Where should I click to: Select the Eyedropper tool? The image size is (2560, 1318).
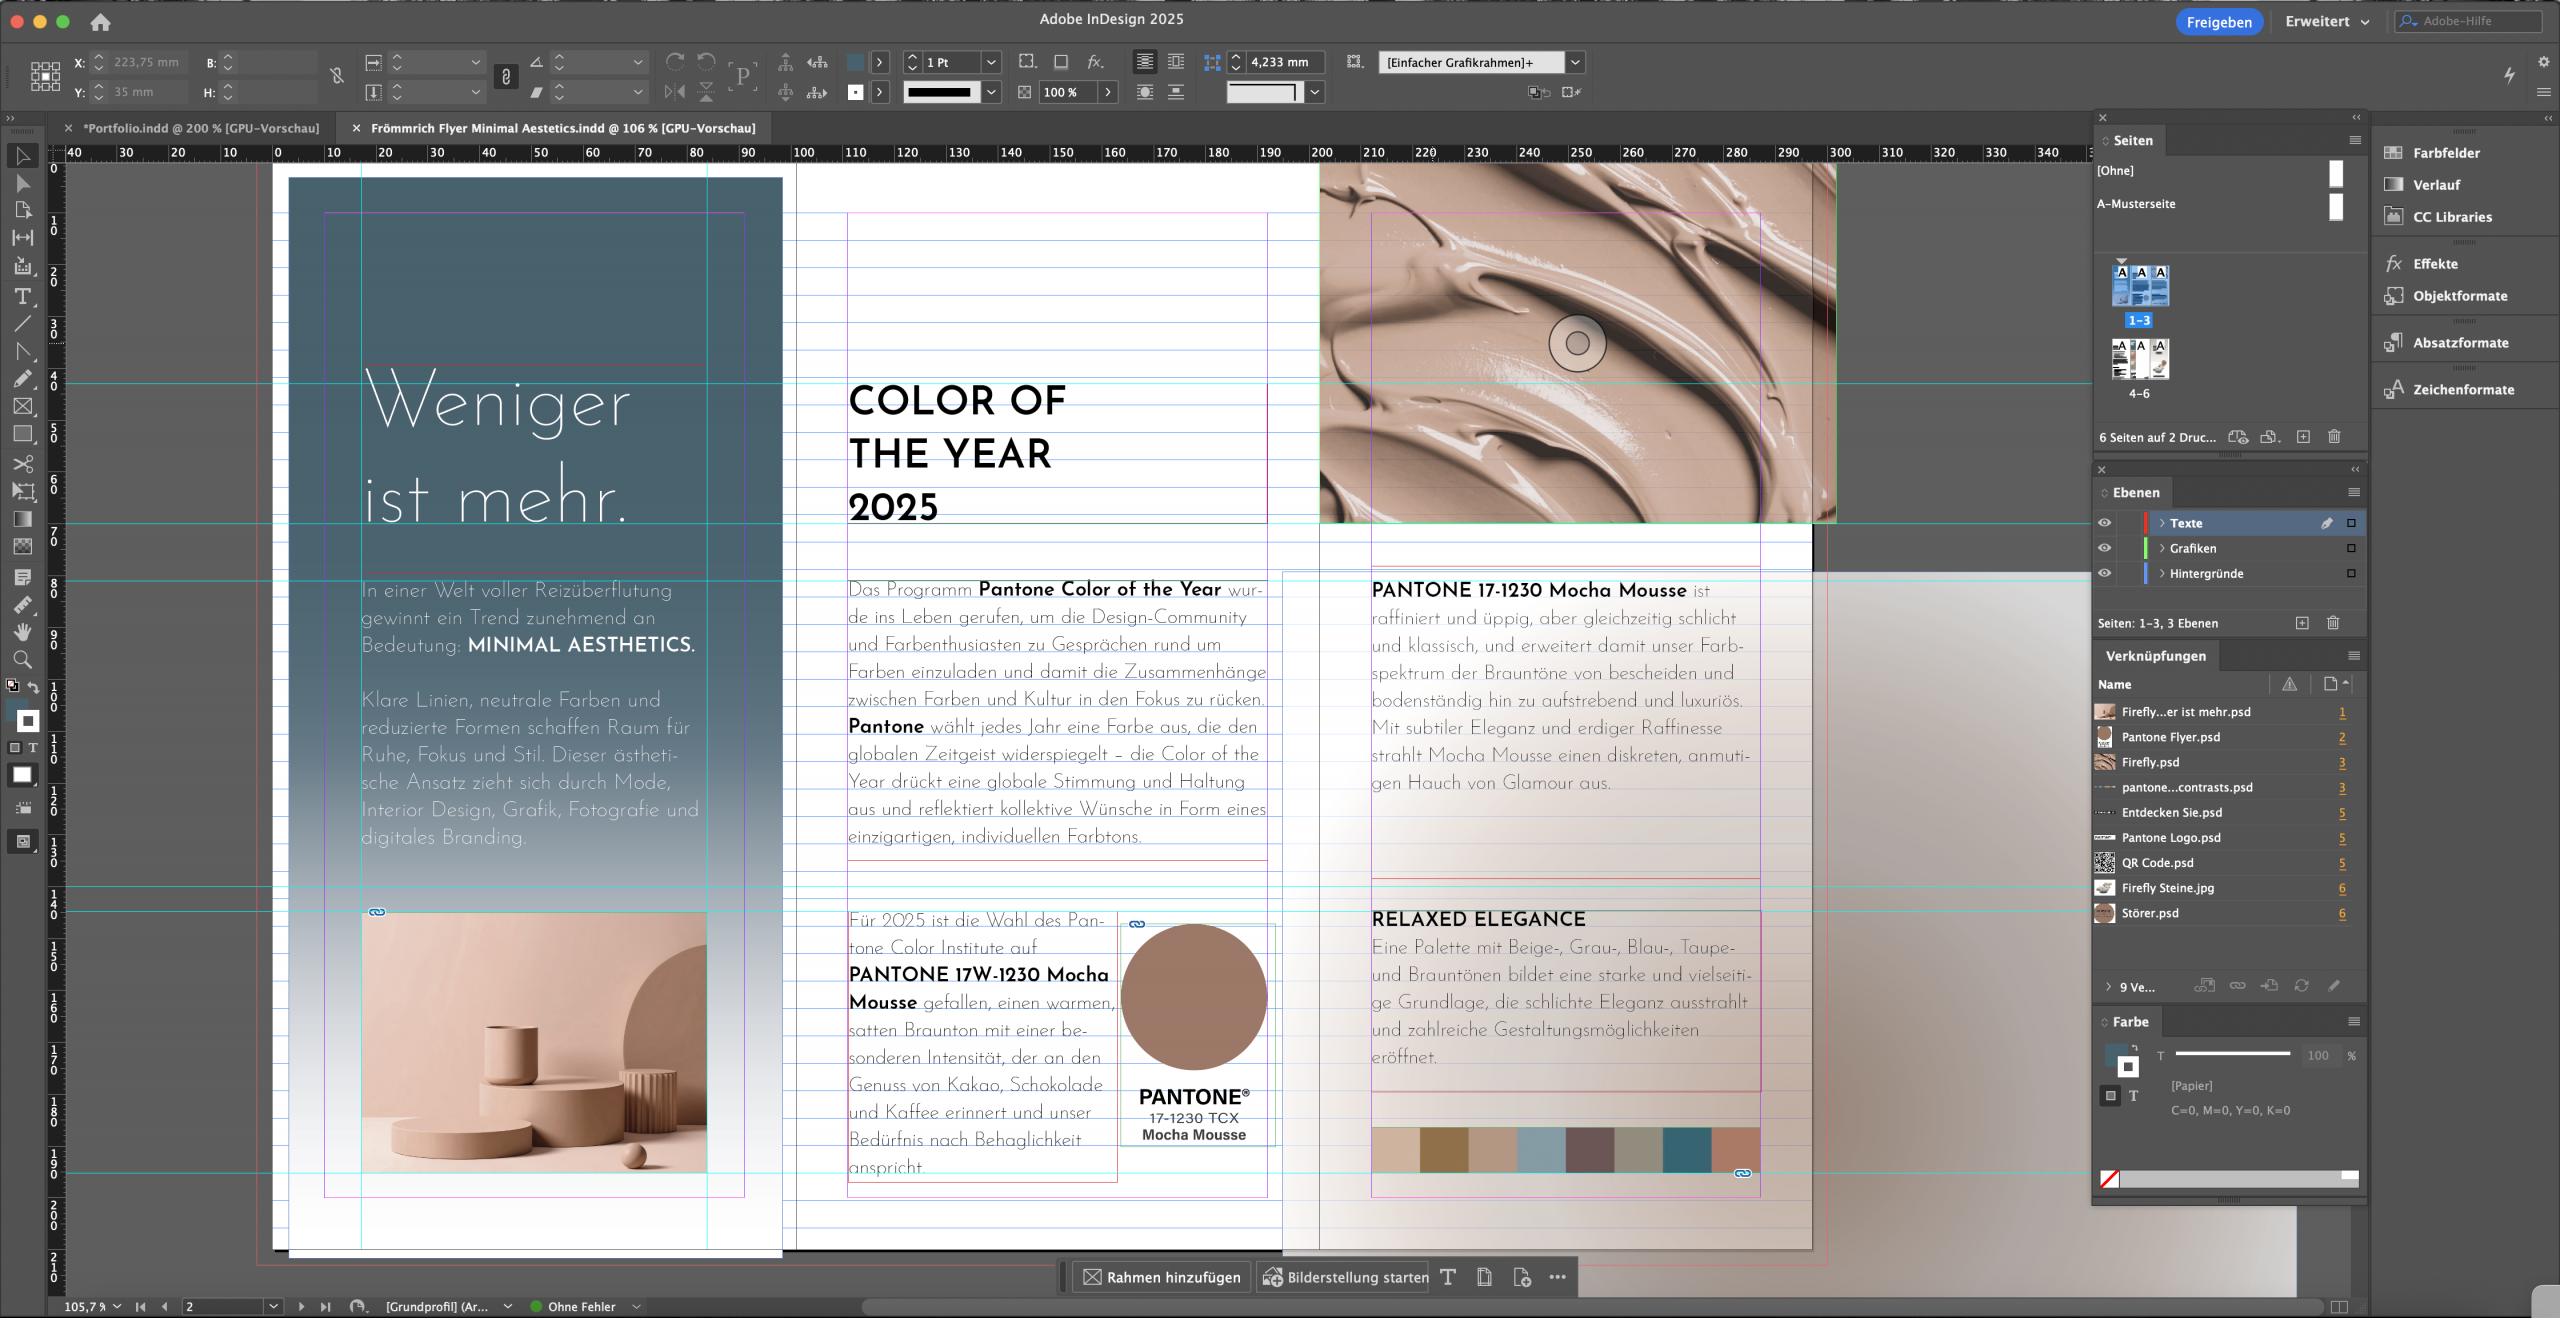(x=22, y=605)
